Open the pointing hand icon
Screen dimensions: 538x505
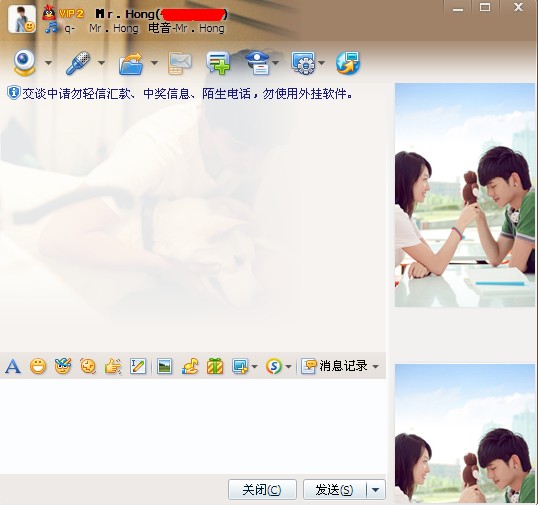(x=113, y=366)
